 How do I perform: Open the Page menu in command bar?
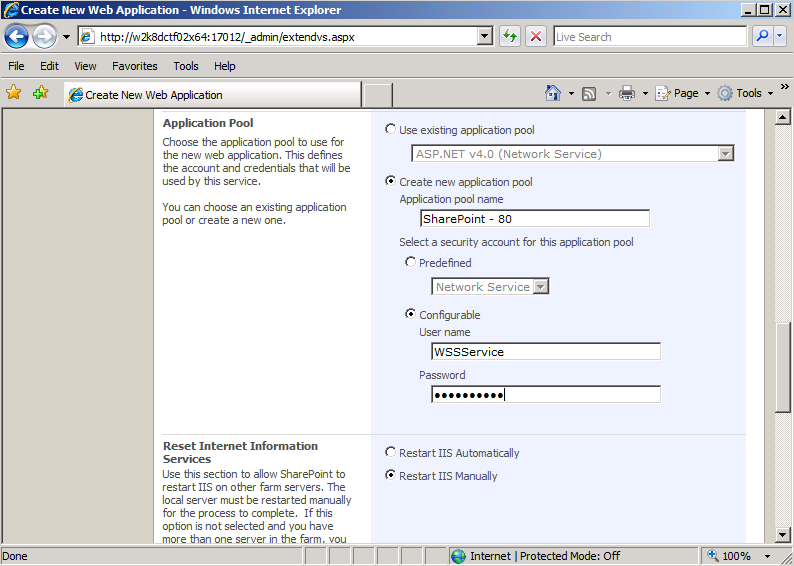point(682,93)
